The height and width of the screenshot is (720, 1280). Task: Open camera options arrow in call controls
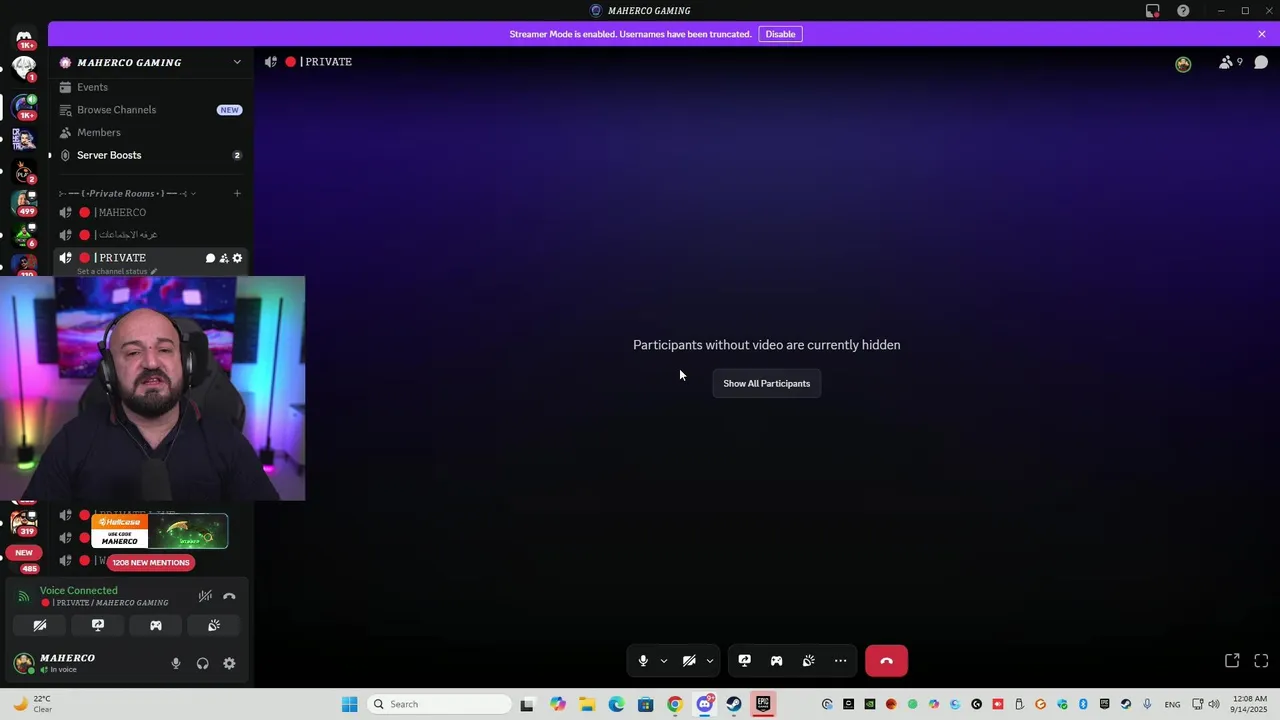tap(710, 661)
